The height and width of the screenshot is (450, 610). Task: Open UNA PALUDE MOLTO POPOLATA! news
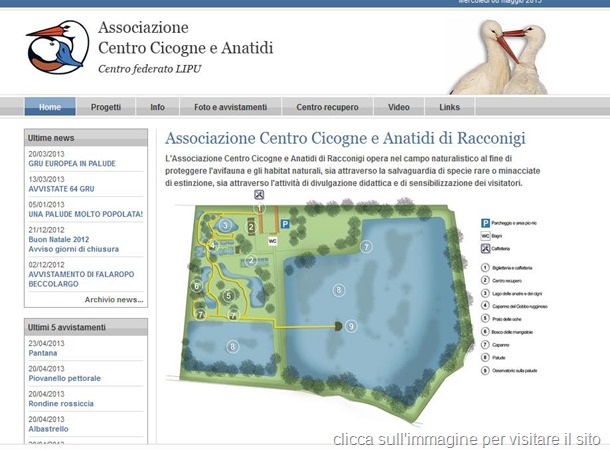point(86,214)
